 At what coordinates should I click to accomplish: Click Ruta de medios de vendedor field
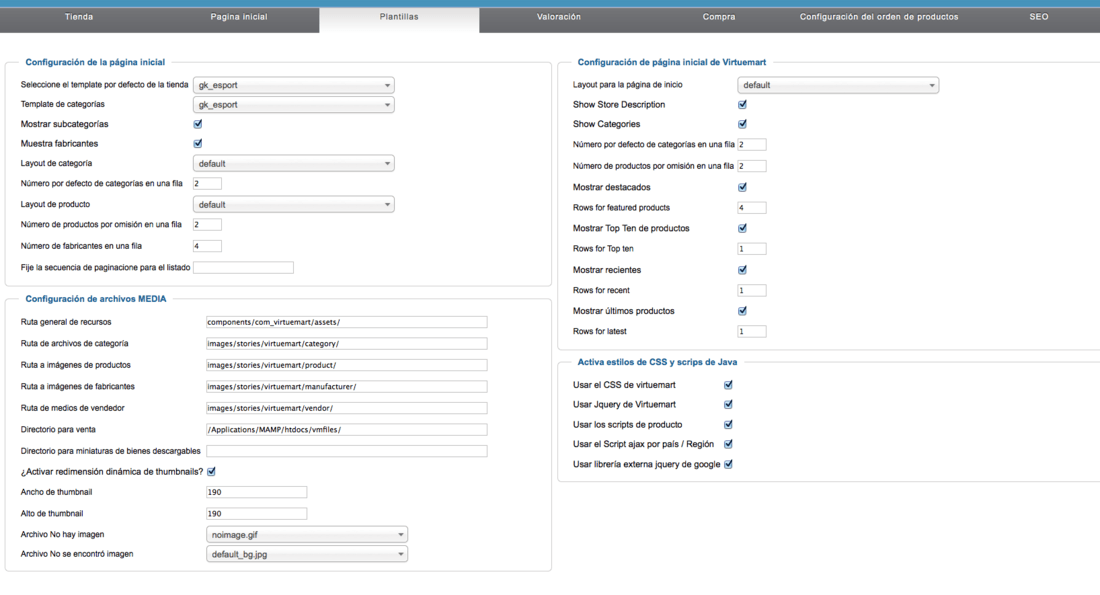(347, 408)
